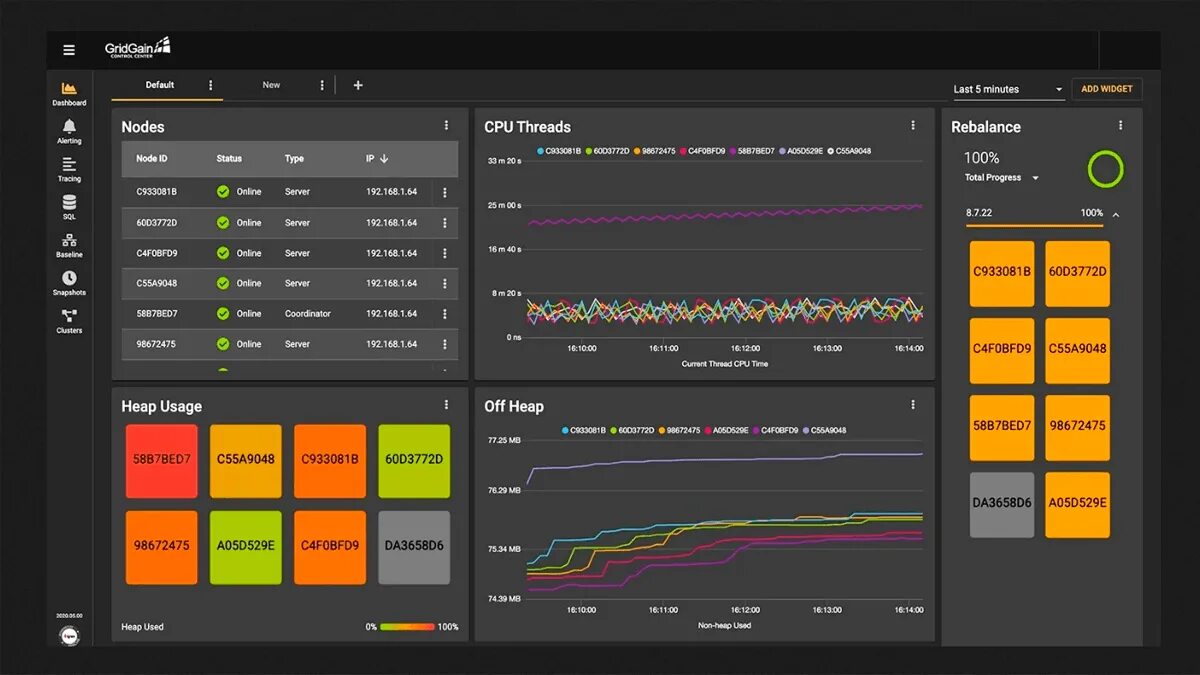Select C55A9048 tile in Rebalance panel
The image size is (1200, 675).
(x=1078, y=350)
